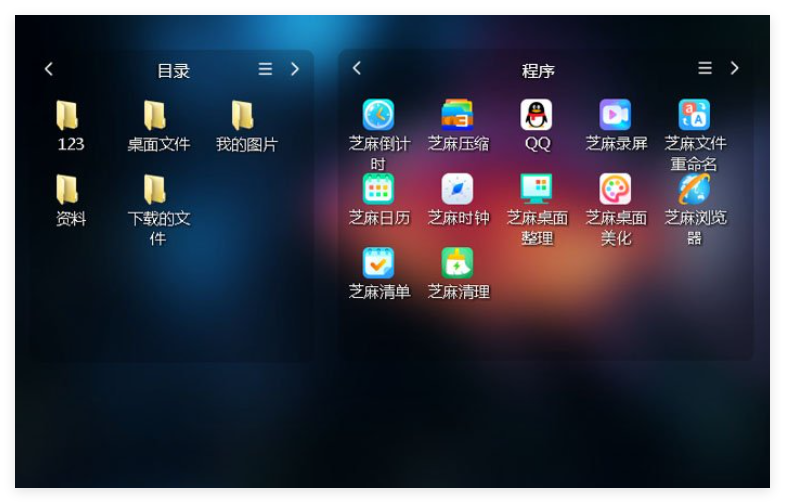785x503 pixels.
Task: Launch 芝麻桌面美化 beautify app
Action: pyautogui.click(x=615, y=189)
